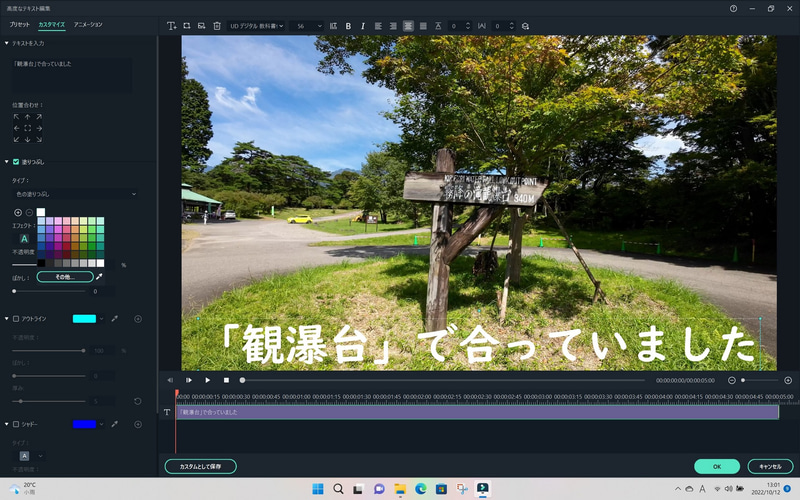Select the highlighted center alignment icon
The image size is (800, 500).
pos(408,26)
